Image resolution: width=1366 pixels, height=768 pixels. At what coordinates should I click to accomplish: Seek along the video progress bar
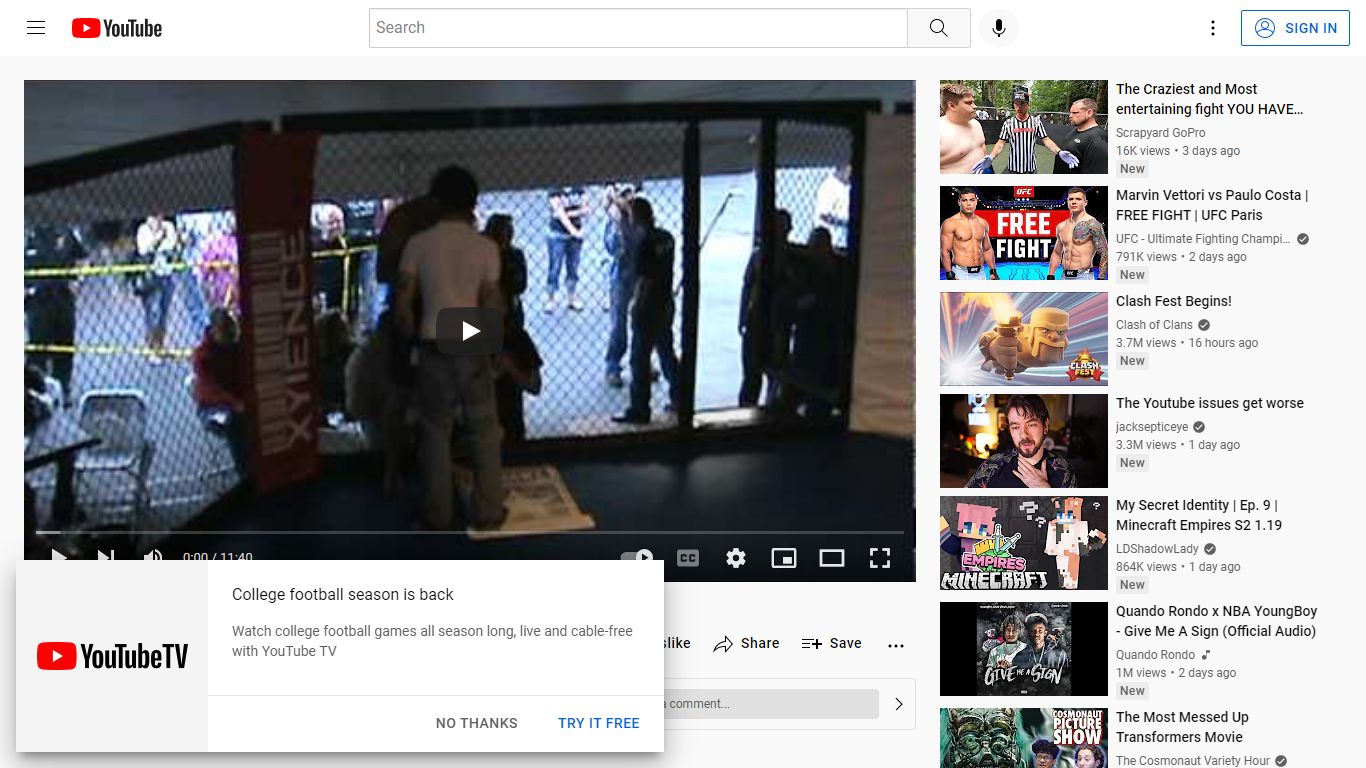point(470,532)
